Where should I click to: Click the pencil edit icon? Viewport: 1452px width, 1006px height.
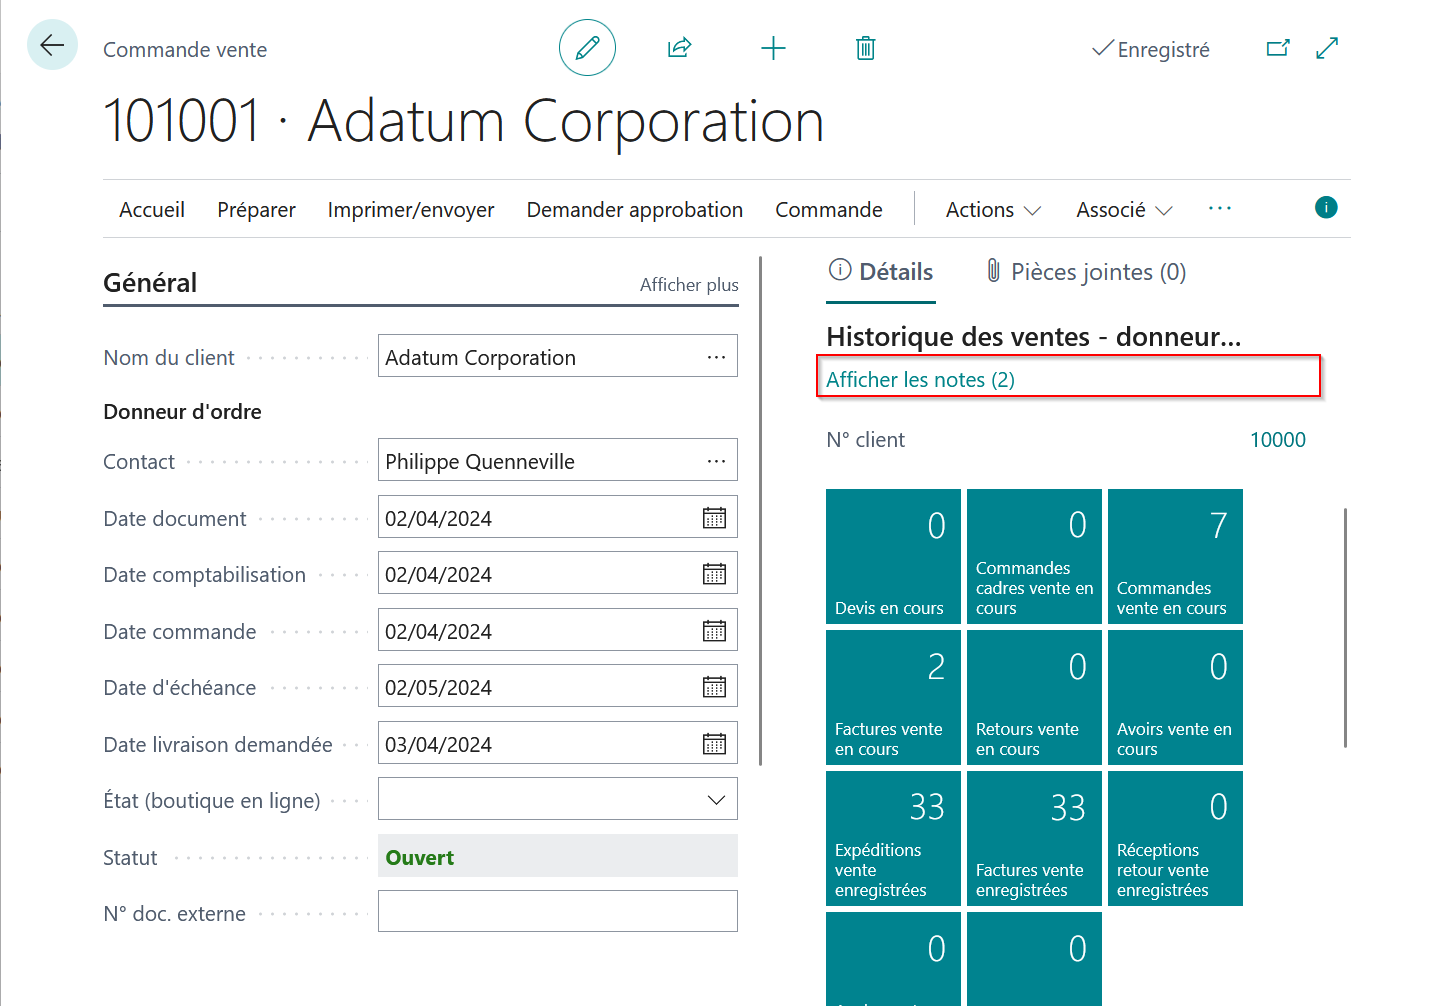tap(587, 48)
